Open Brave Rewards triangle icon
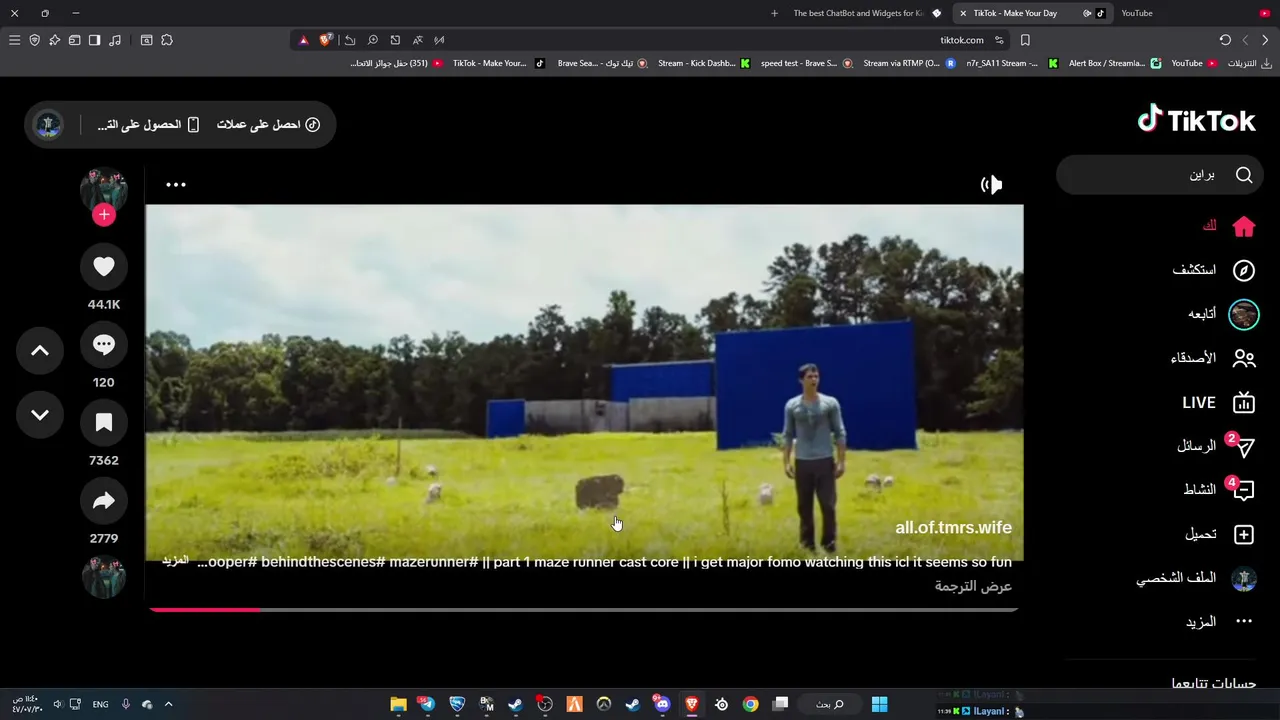This screenshot has width=1280, height=720. pos(303,40)
